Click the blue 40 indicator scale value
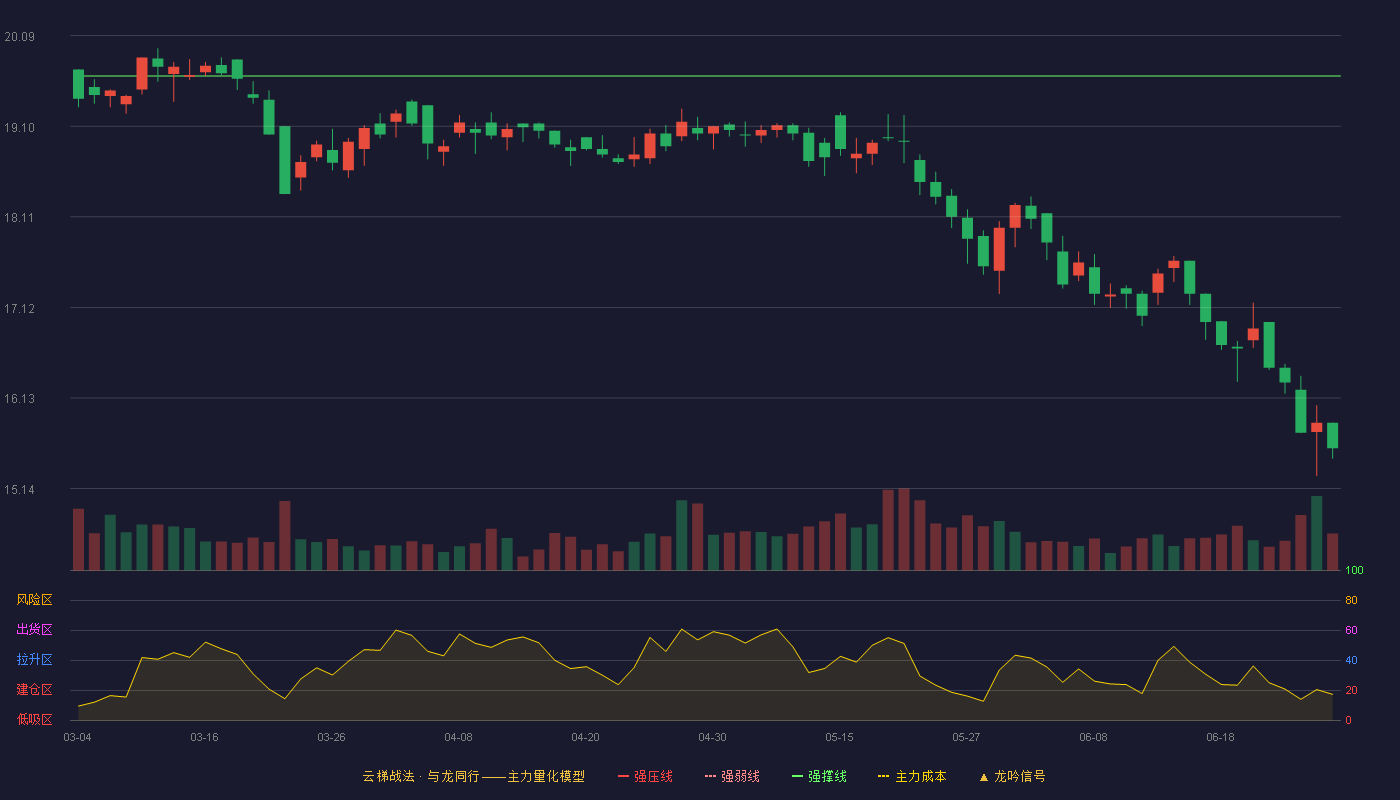 coord(1351,660)
